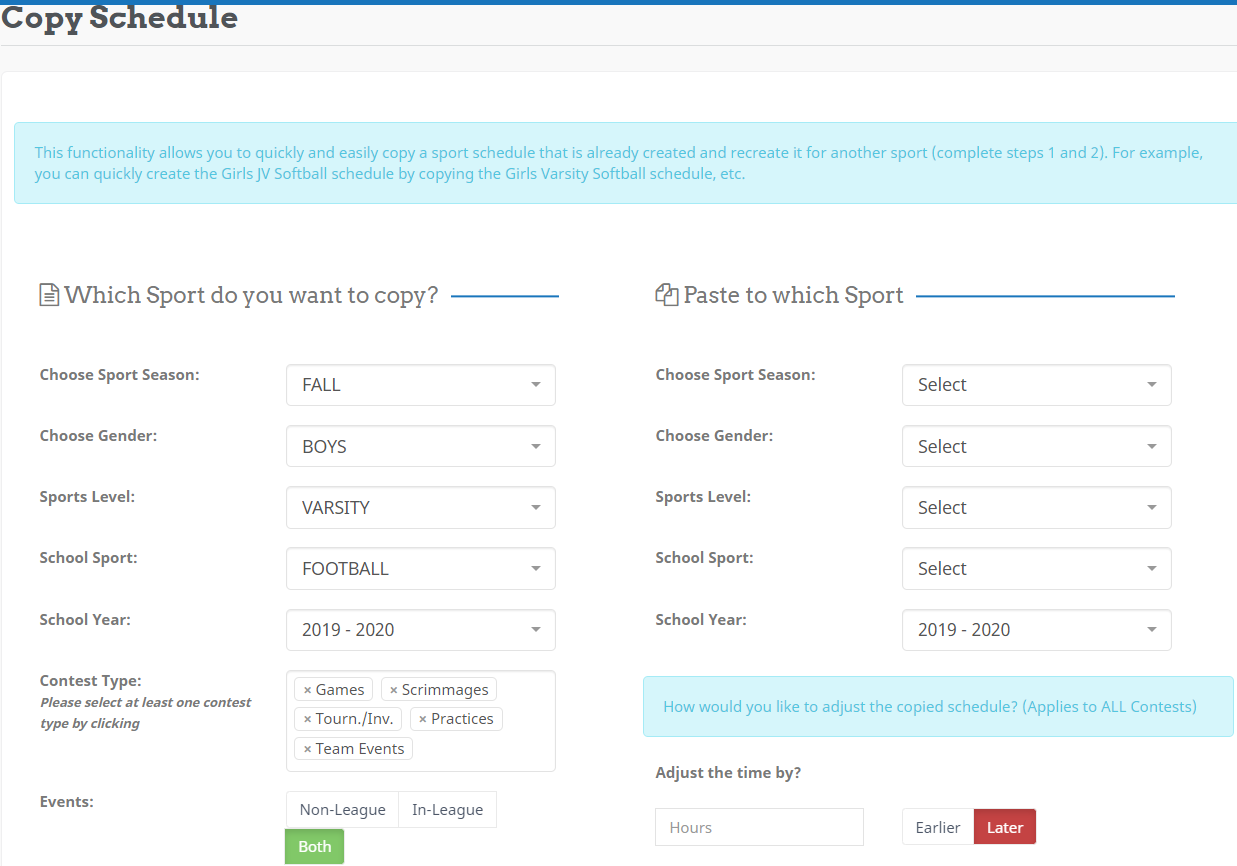Open the FALL sport season dropdown
Viewport: 1237px width, 866px height.
click(x=420, y=385)
